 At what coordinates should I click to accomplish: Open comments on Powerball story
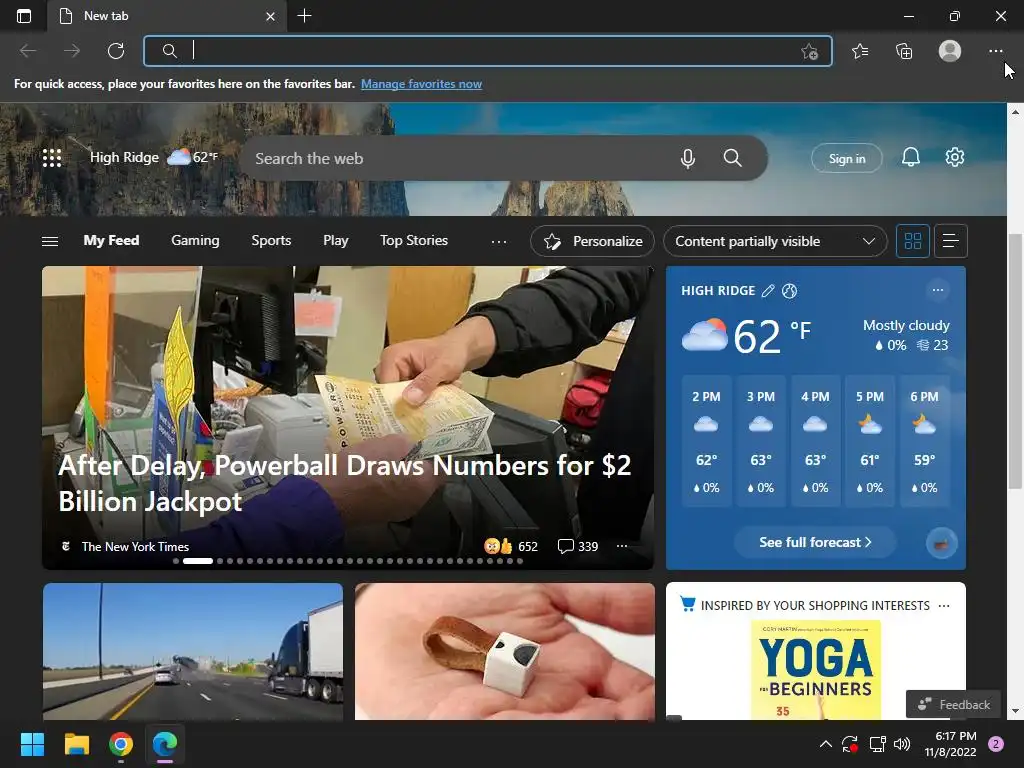pyautogui.click(x=578, y=546)
